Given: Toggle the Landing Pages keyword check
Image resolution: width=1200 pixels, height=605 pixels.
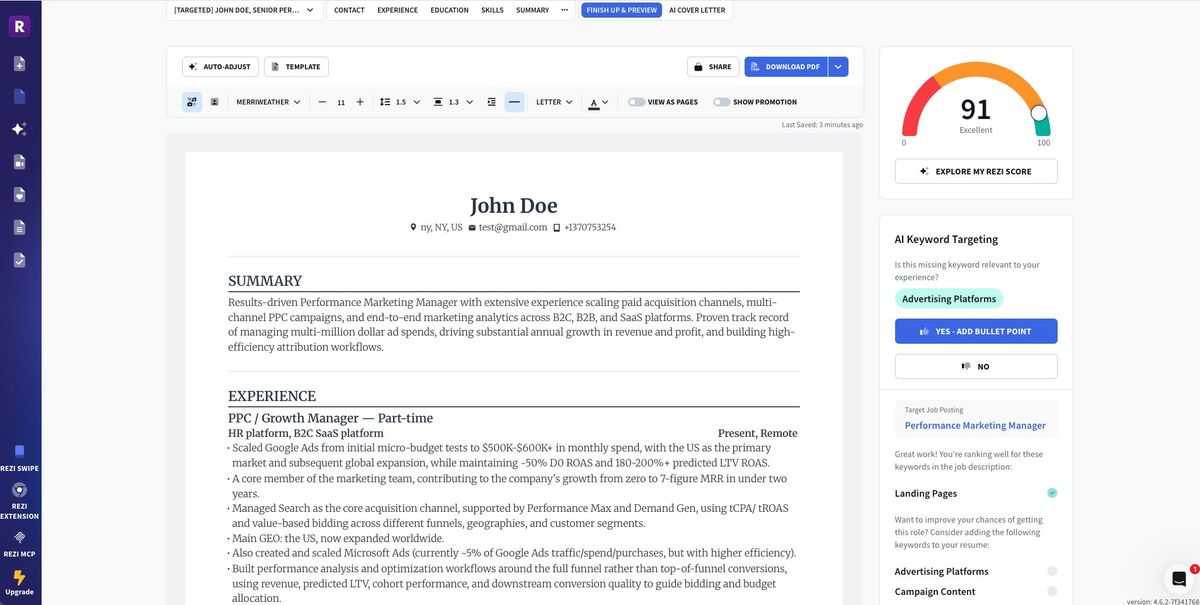Looking at the screenshot, I should pos(1052,493).
